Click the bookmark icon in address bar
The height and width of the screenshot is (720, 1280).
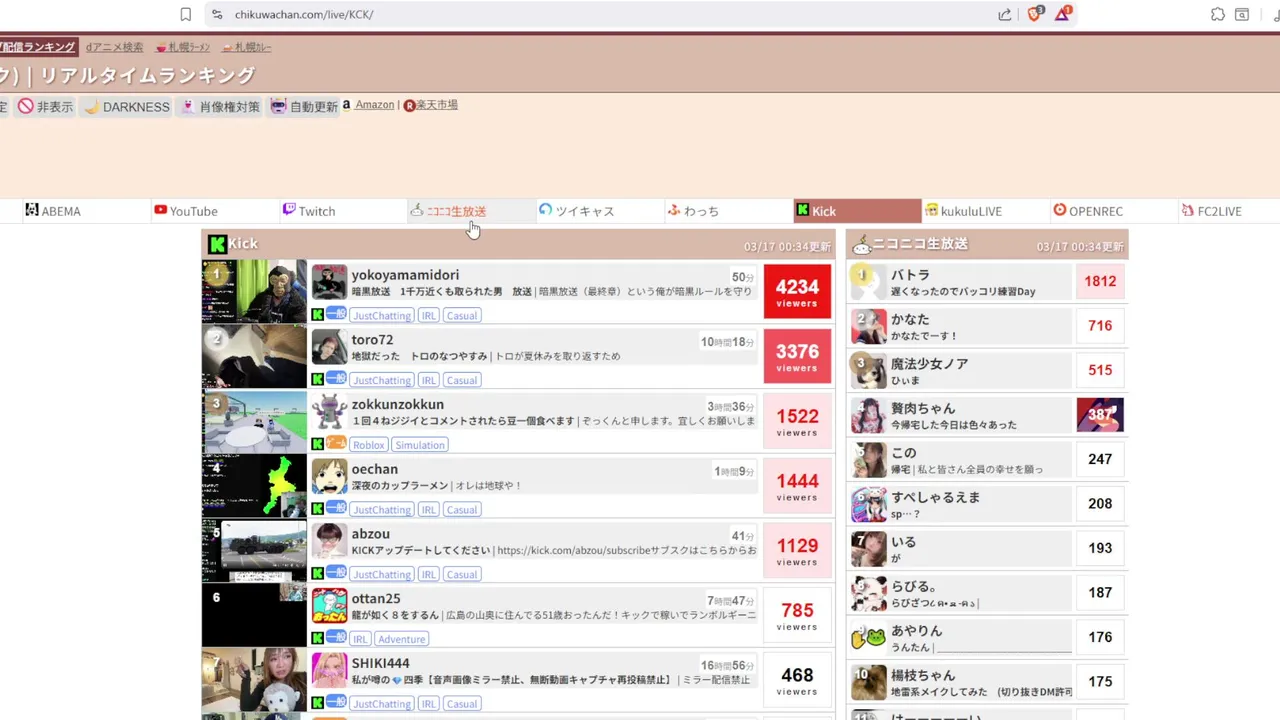[x=186, y=14]
